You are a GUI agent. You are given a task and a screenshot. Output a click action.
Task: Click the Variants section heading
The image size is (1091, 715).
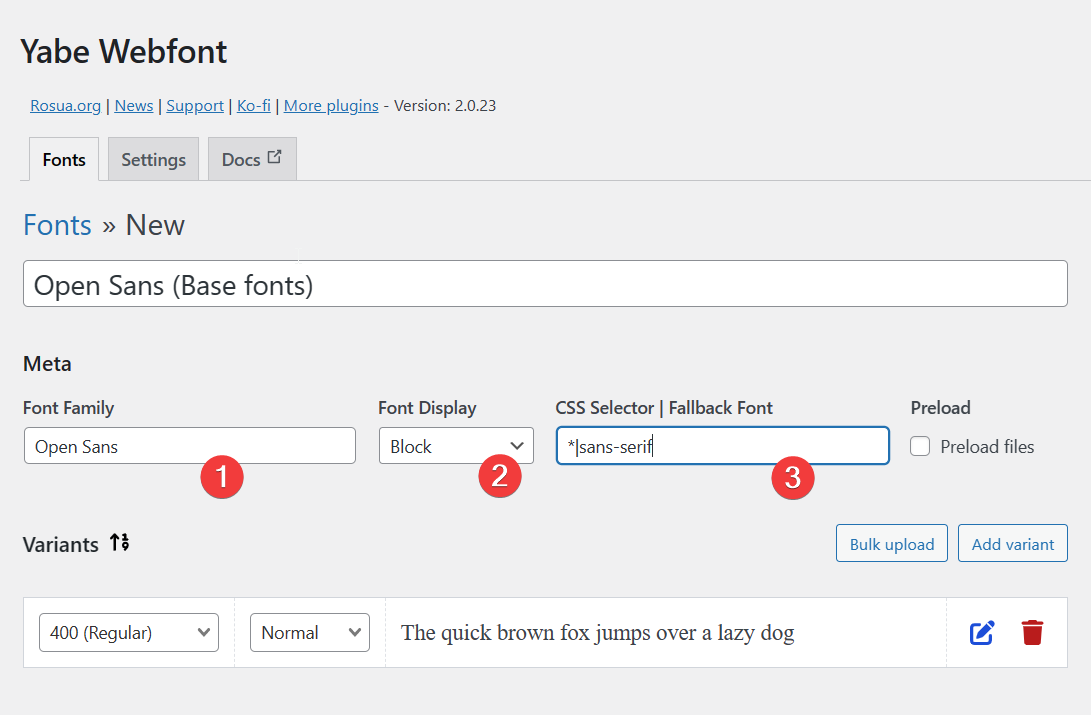pos(61,545)
